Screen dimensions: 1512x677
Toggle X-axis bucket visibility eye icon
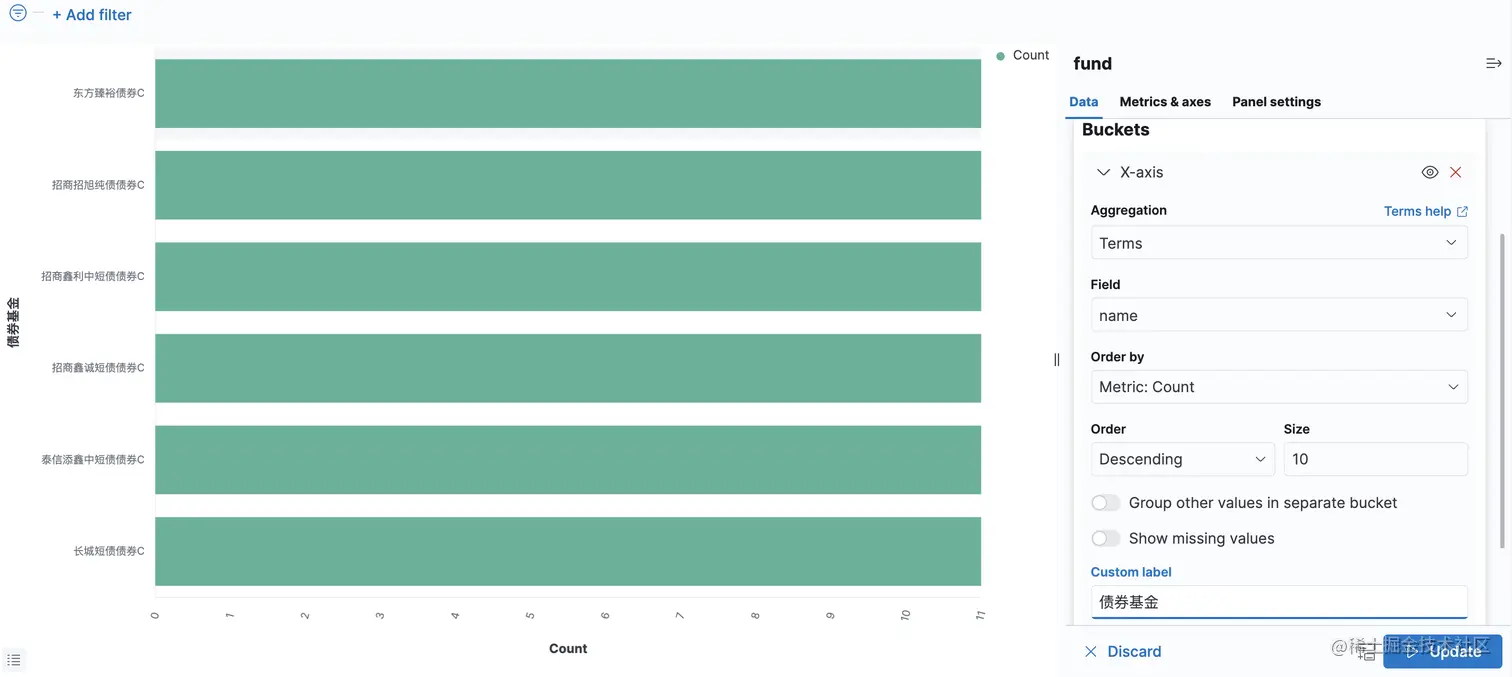pos(1430,172)
